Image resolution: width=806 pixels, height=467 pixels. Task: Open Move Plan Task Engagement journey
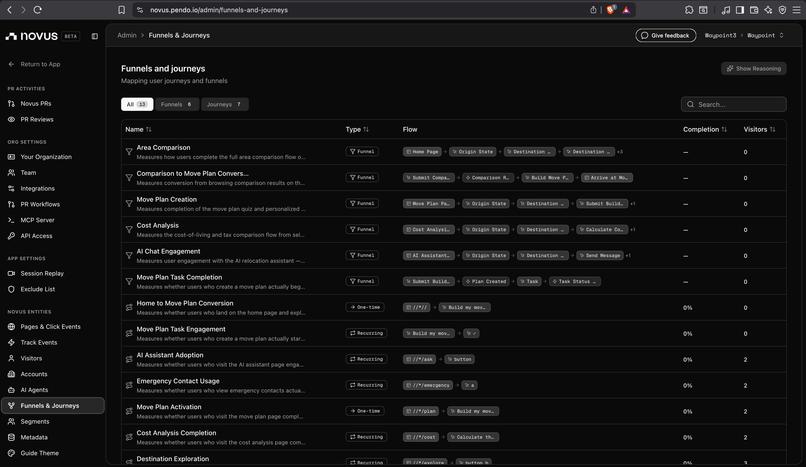click(x=453, y=333)
